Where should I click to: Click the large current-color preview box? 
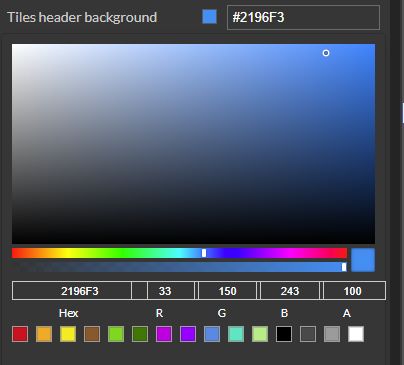[363, 260]
